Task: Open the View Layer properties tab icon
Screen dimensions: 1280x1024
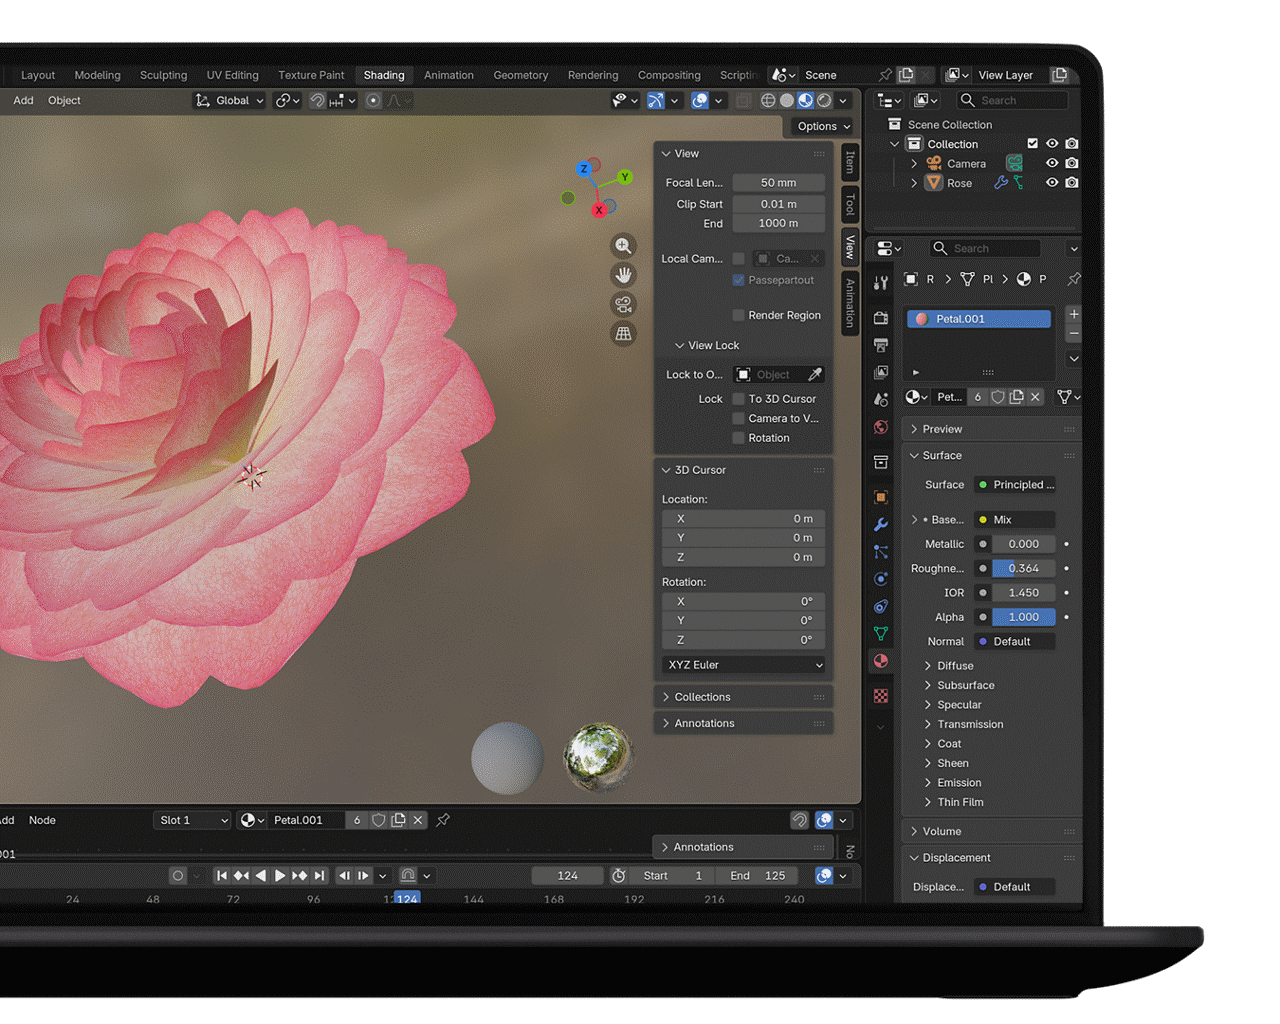Action: [x=881, y=372]
